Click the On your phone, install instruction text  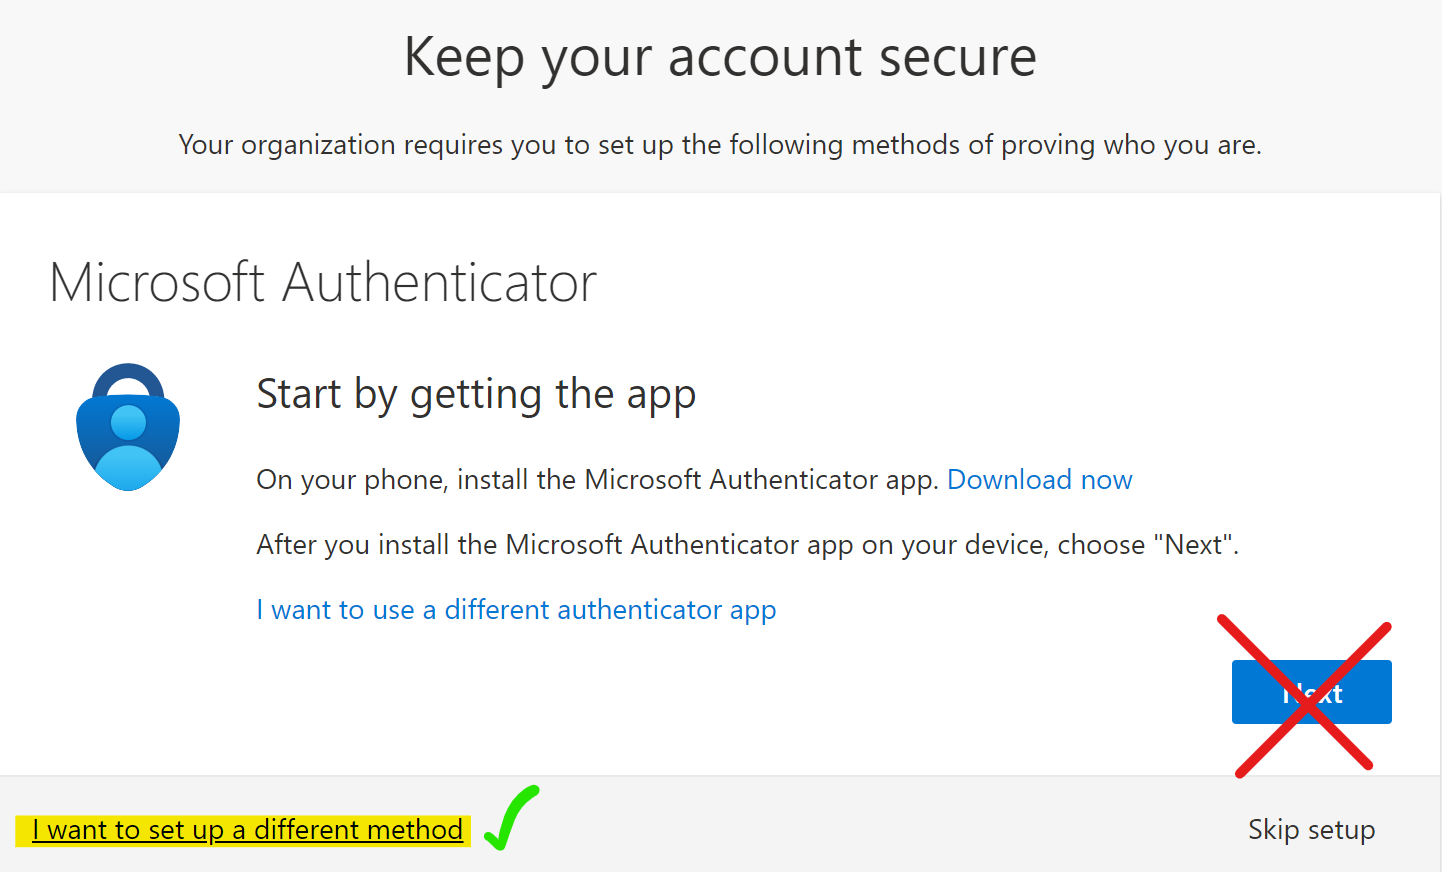(597, 480)
